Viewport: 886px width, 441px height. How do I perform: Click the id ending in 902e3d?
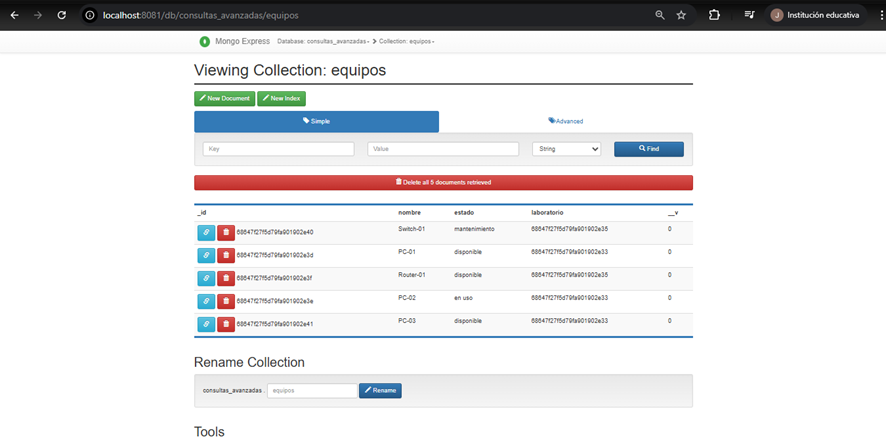coord(275,256)
